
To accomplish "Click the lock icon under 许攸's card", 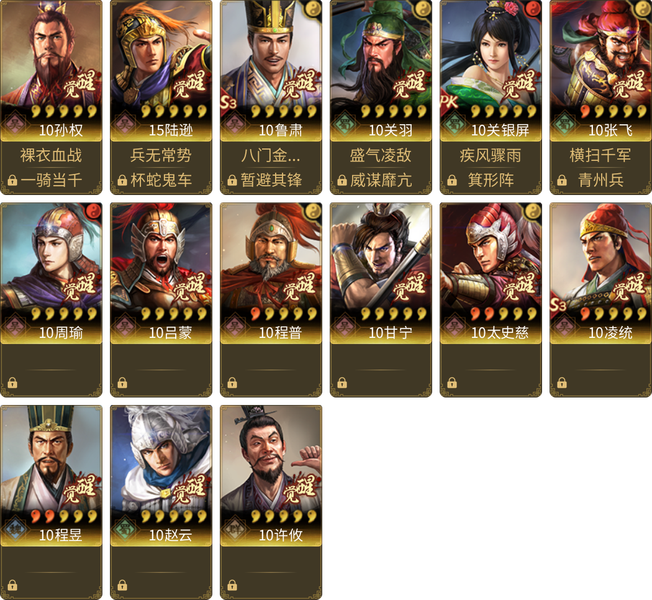I will pos(232,585).
